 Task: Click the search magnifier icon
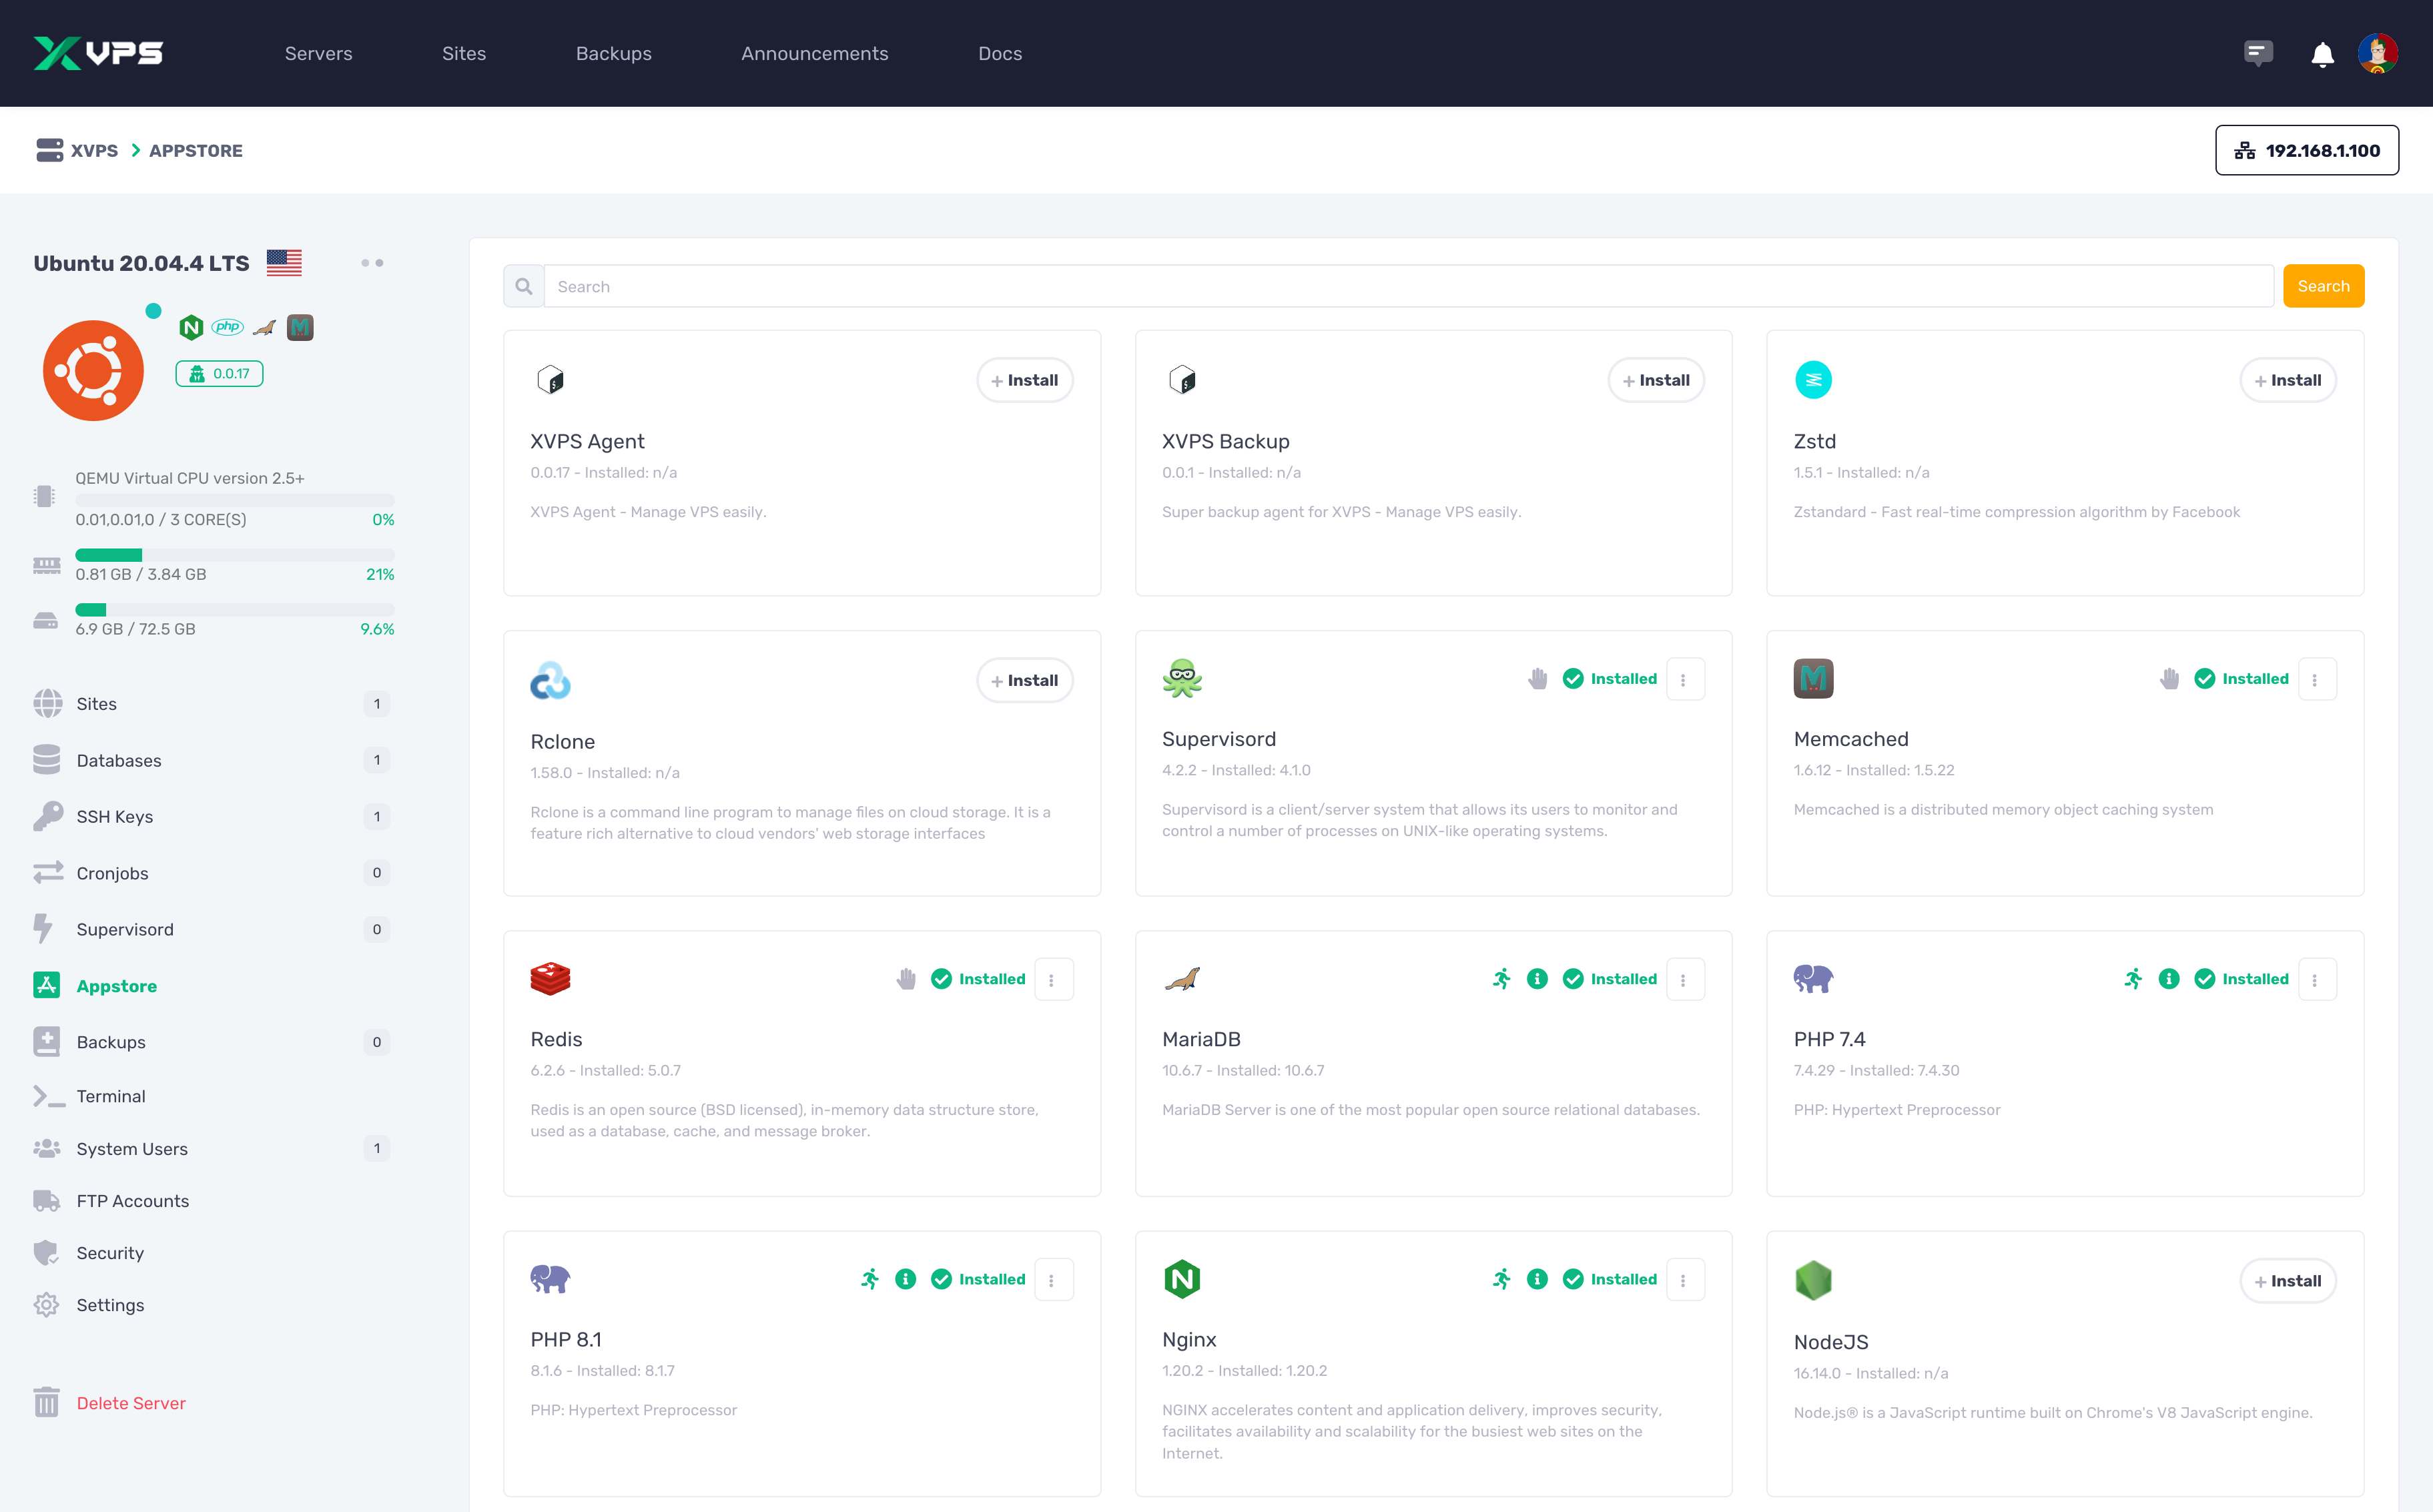[x=524, y=287]
